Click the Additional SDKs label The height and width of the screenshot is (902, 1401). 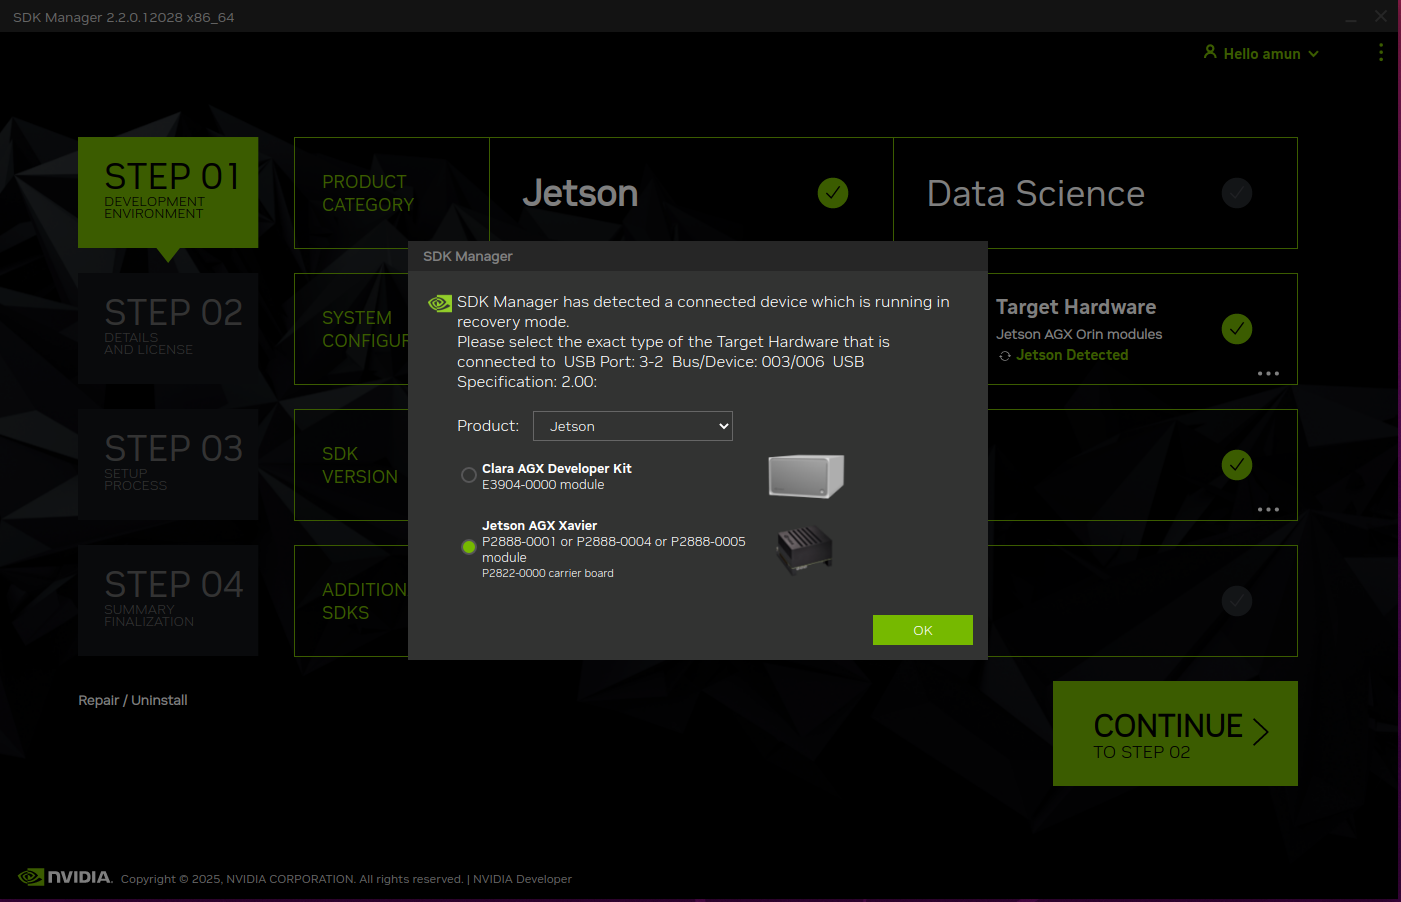pyautogui.click(x=364, y=601)
